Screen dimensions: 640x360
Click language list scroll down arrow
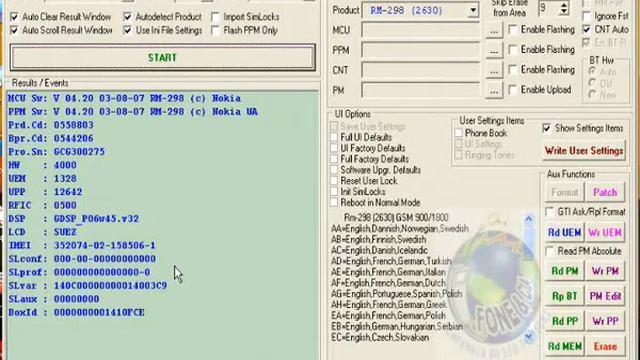click(529, 337)
